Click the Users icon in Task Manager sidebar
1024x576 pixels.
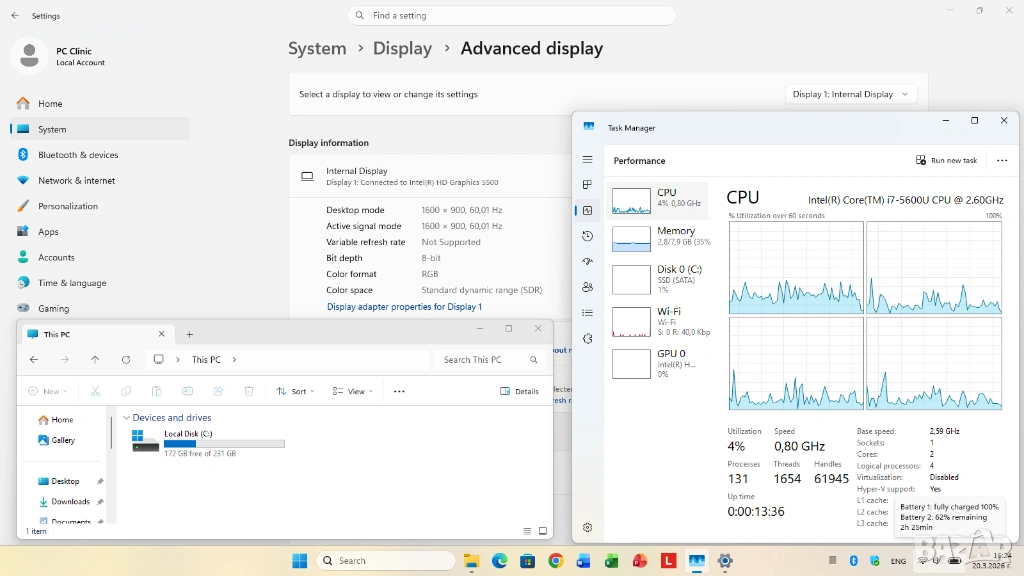point(587,287)
